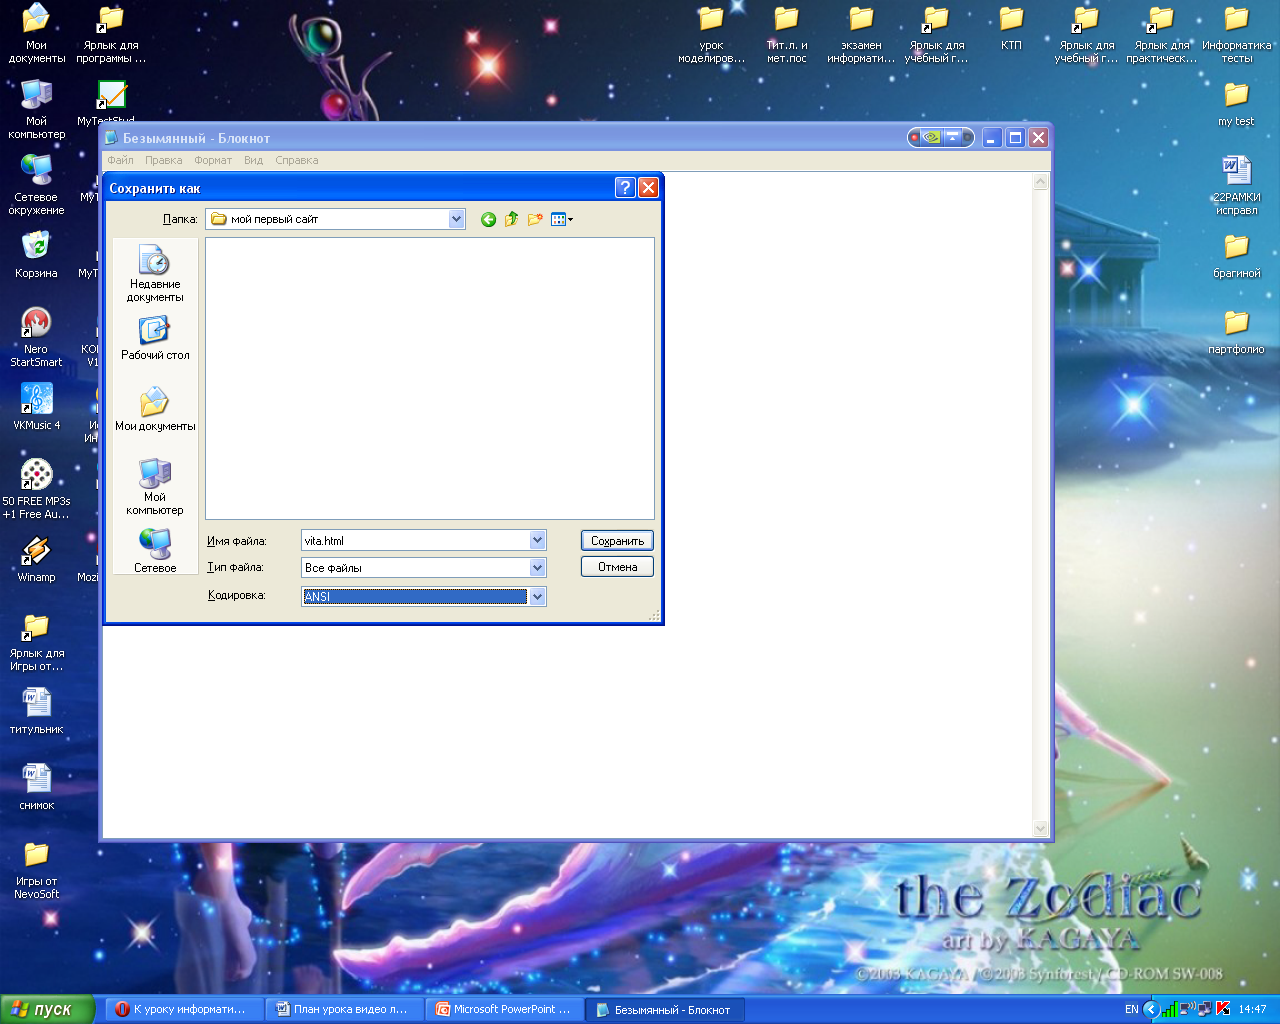
Task: Open Сетевое окружение desktop icon
Action: coord(36,185)
